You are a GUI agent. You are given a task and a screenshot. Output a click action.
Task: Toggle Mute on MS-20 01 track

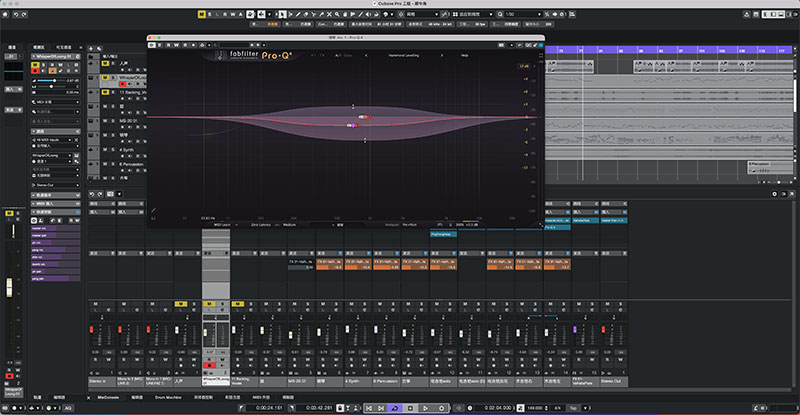(105, 121)
